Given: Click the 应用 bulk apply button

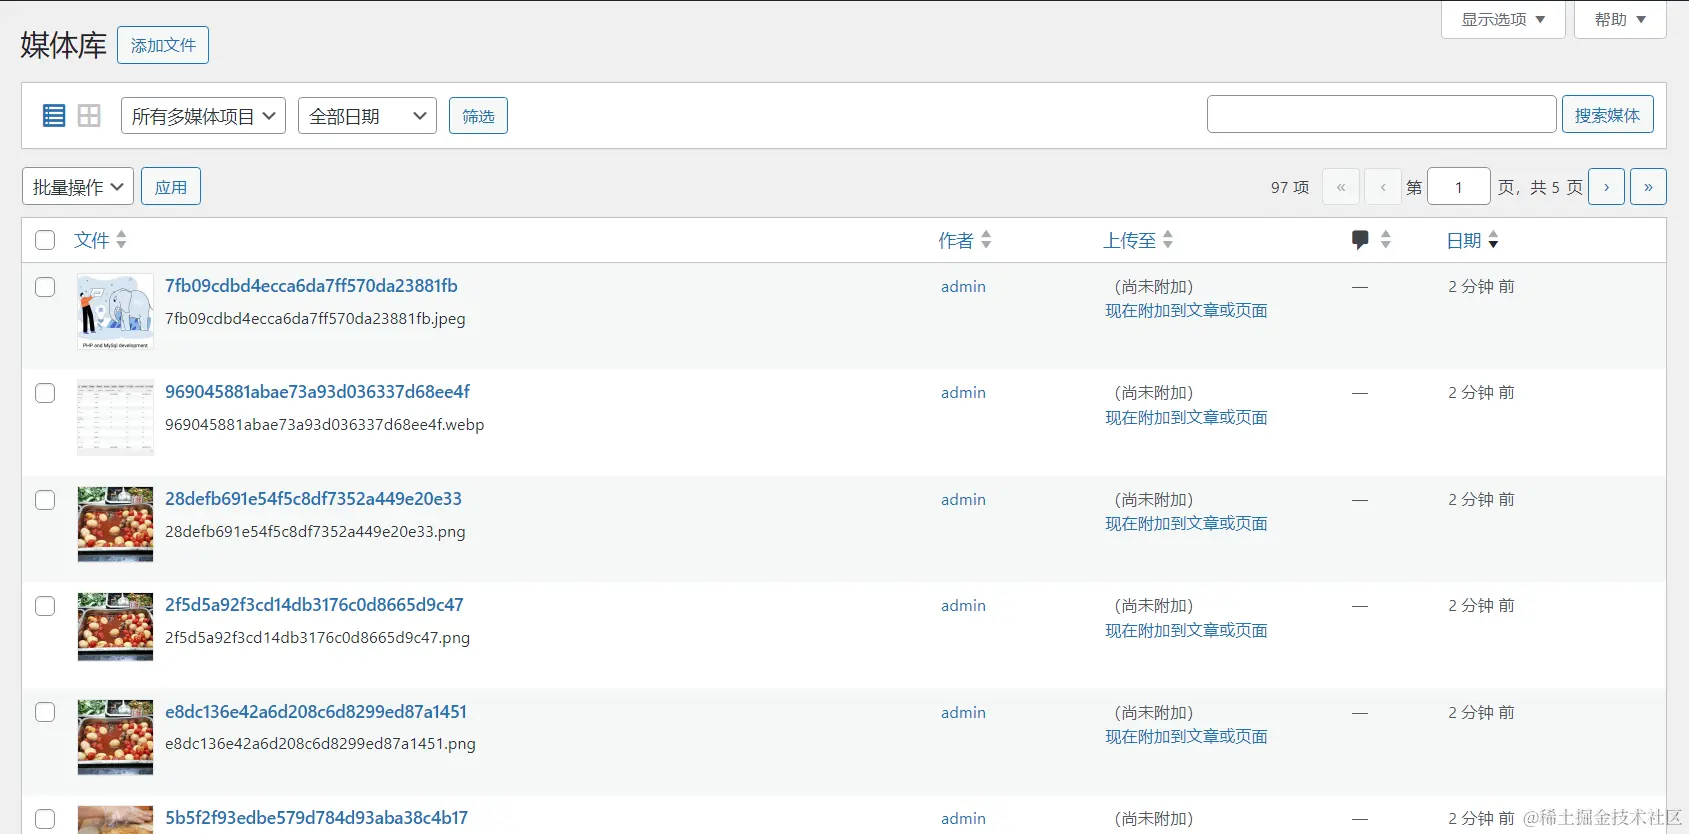Looking at the screenshot, I should pyautogui.click(x=171, y=187).
